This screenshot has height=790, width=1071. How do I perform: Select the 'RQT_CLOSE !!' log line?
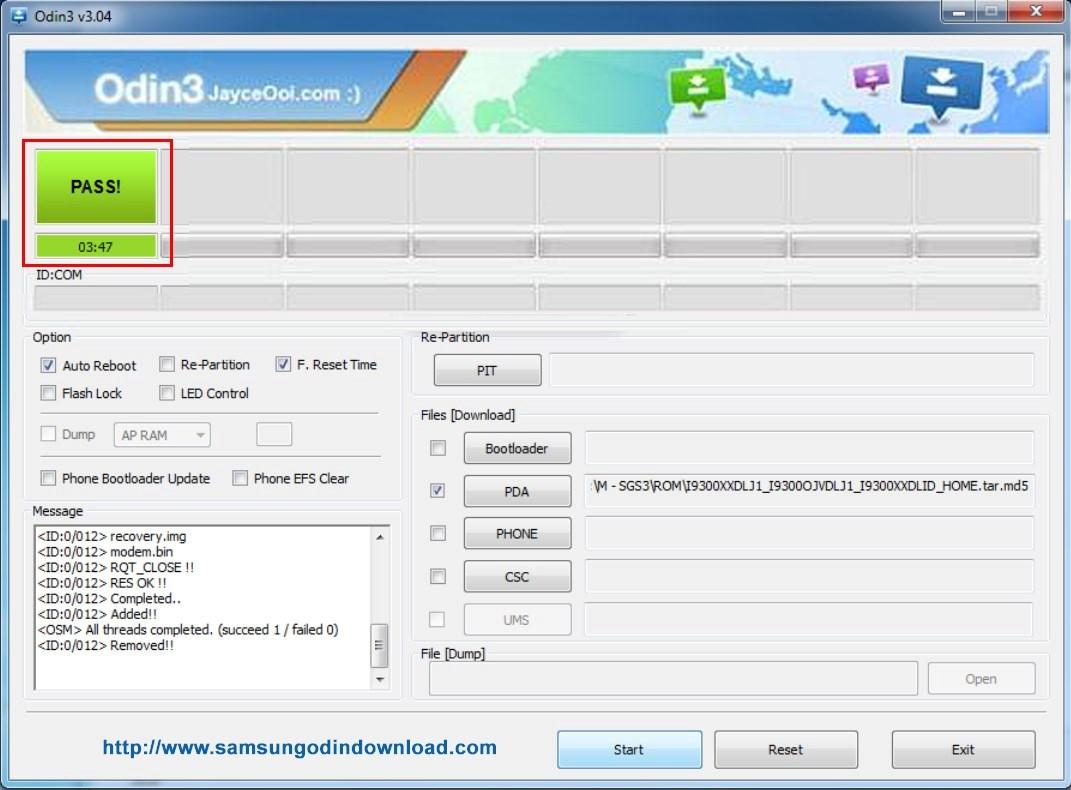(x=116, y=567)
